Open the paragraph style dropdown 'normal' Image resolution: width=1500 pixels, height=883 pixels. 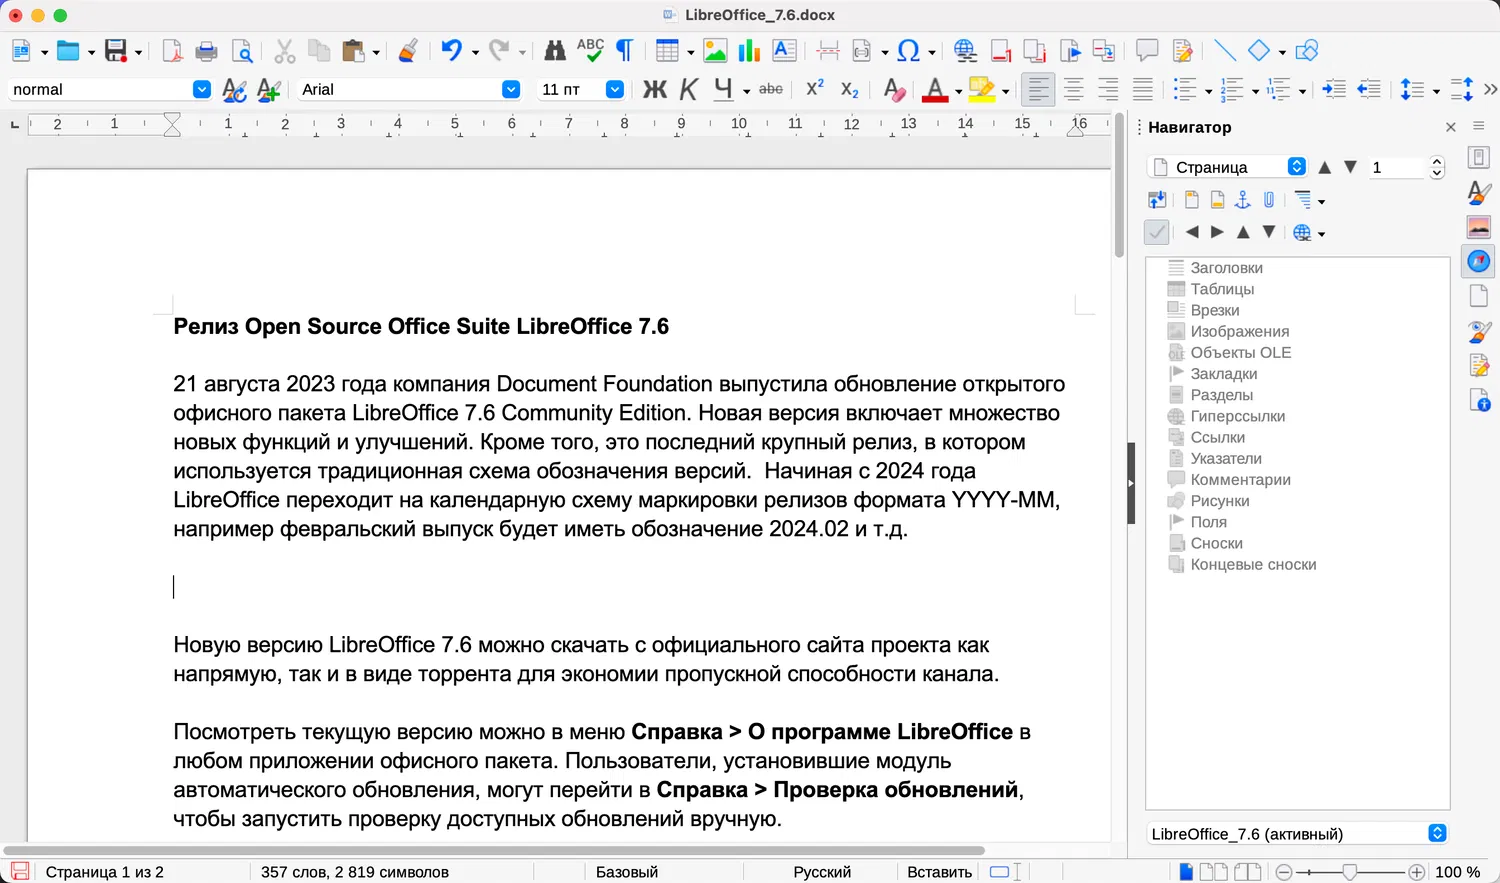[x=201, y=90]
